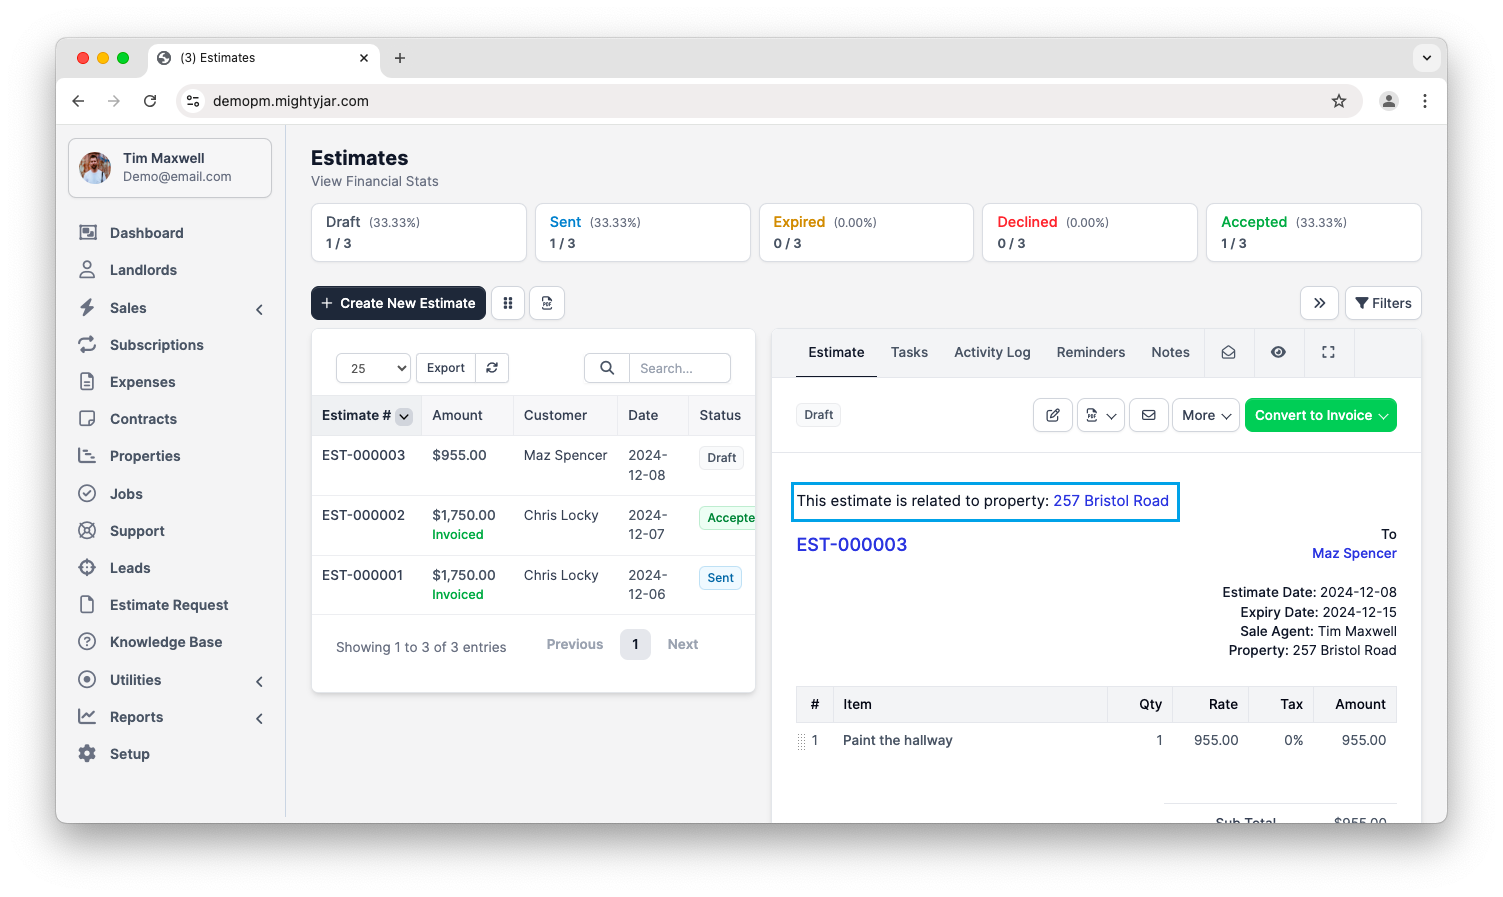Click the Next pagination button
This screenshot has width=1503, height=897.
click(683, 645)
